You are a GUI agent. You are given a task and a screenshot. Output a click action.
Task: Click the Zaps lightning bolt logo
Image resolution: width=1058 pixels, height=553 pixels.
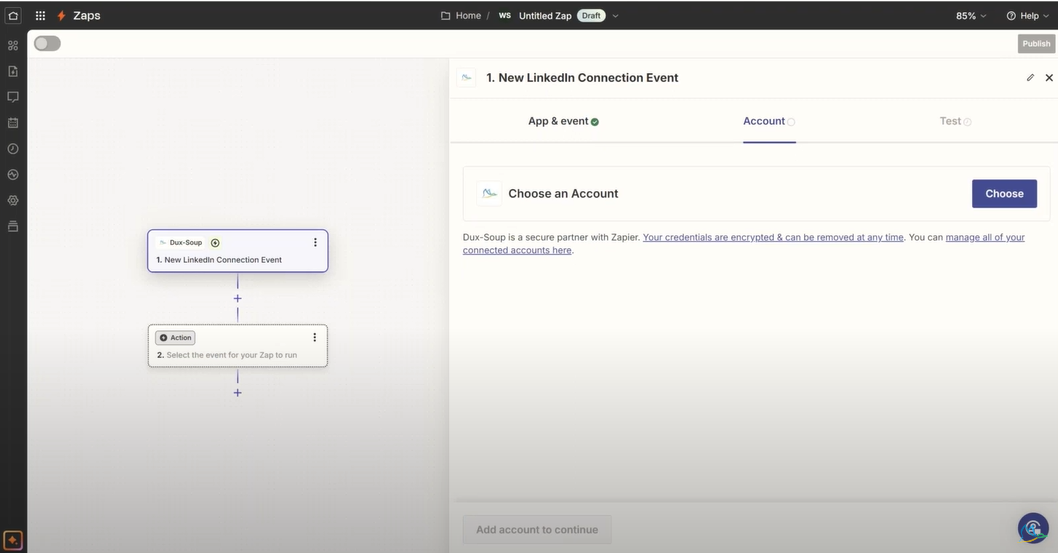click(x=61, y=16)
